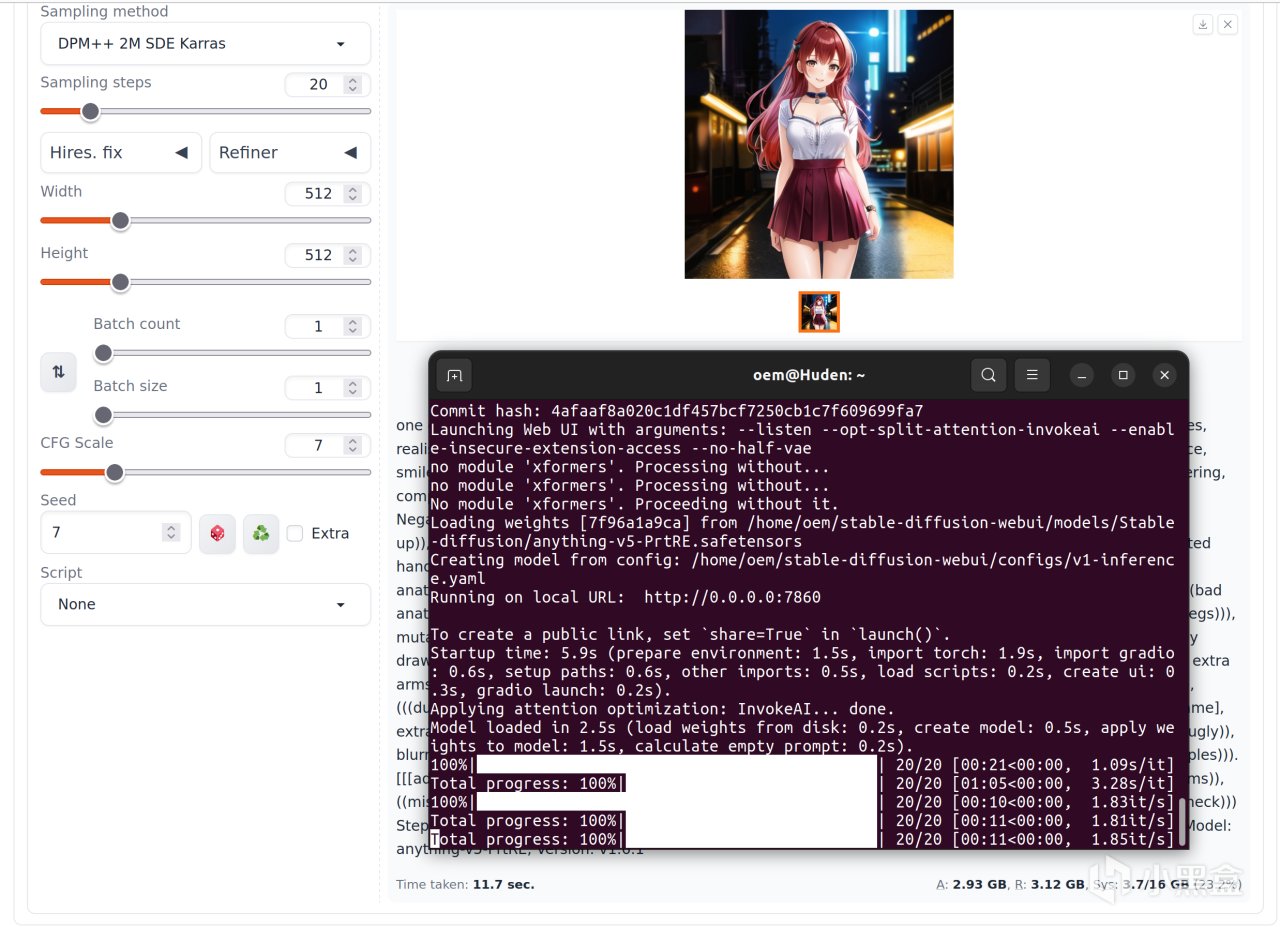The width and height of the screenshot is (1280, 927).
Task: Close the image preview with X icon
Action: [1228, 24]
